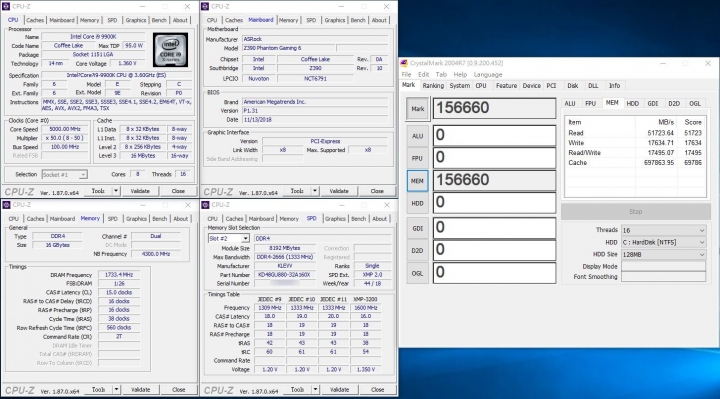Image resolution: width=720 pixels, height=399 pixels.
Task: Click Validate in CPU-Z CPU window
Action: click(140, 191)
